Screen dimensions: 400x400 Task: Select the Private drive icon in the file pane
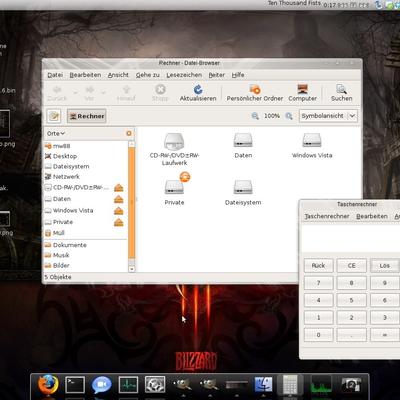pos(174,190)
